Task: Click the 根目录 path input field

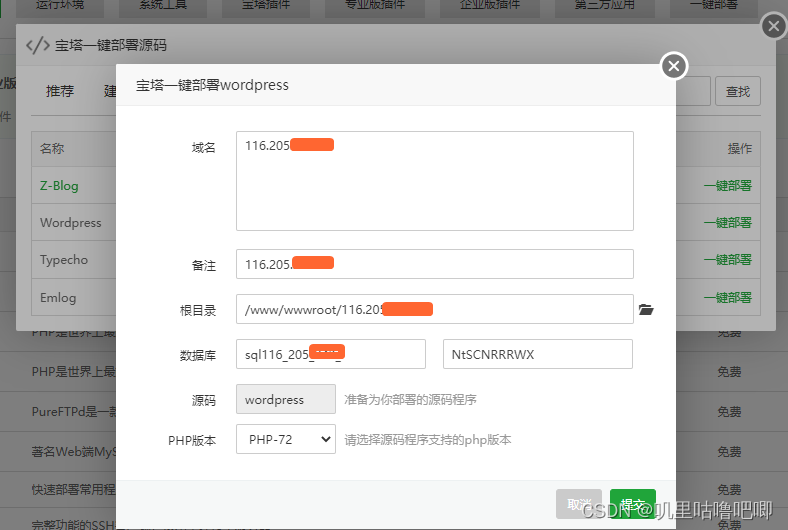Action: [435, 309]
